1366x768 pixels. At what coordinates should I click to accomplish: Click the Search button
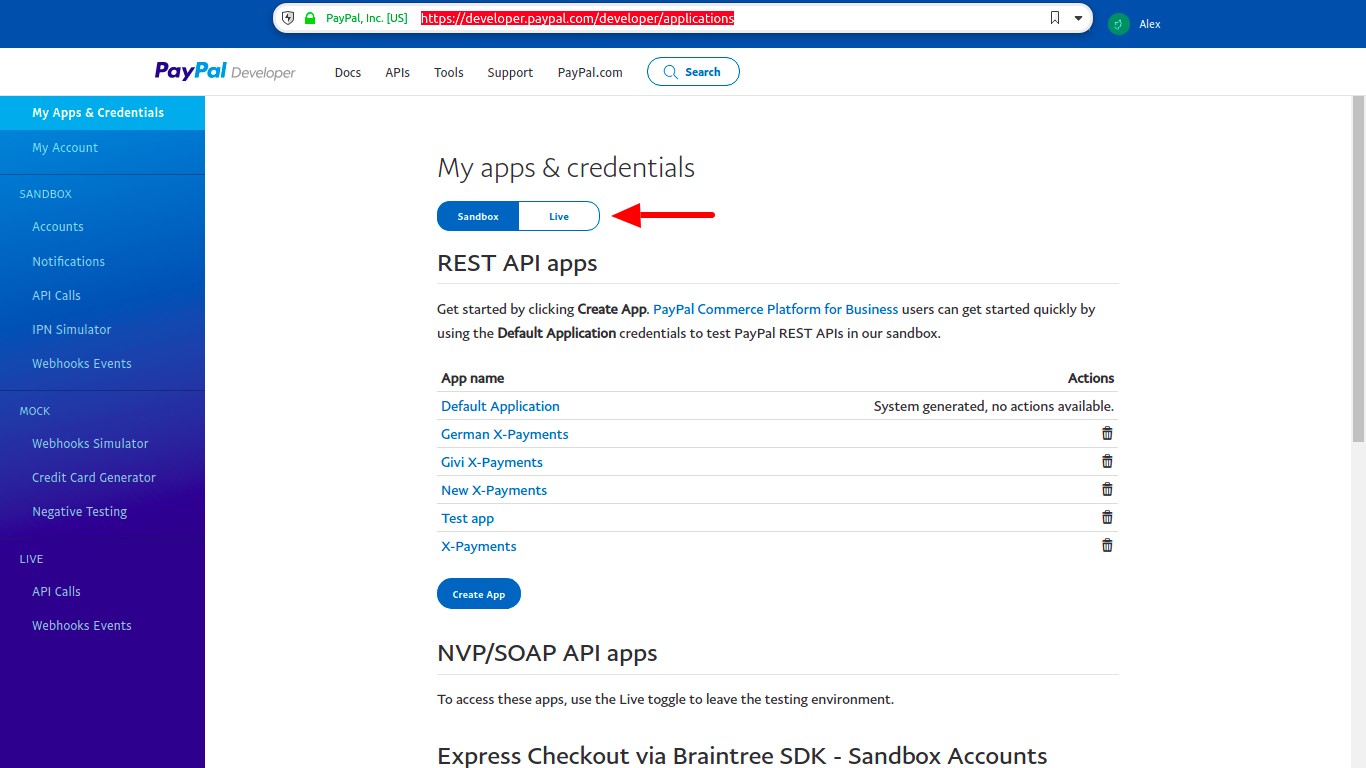[x=693, y=72]
